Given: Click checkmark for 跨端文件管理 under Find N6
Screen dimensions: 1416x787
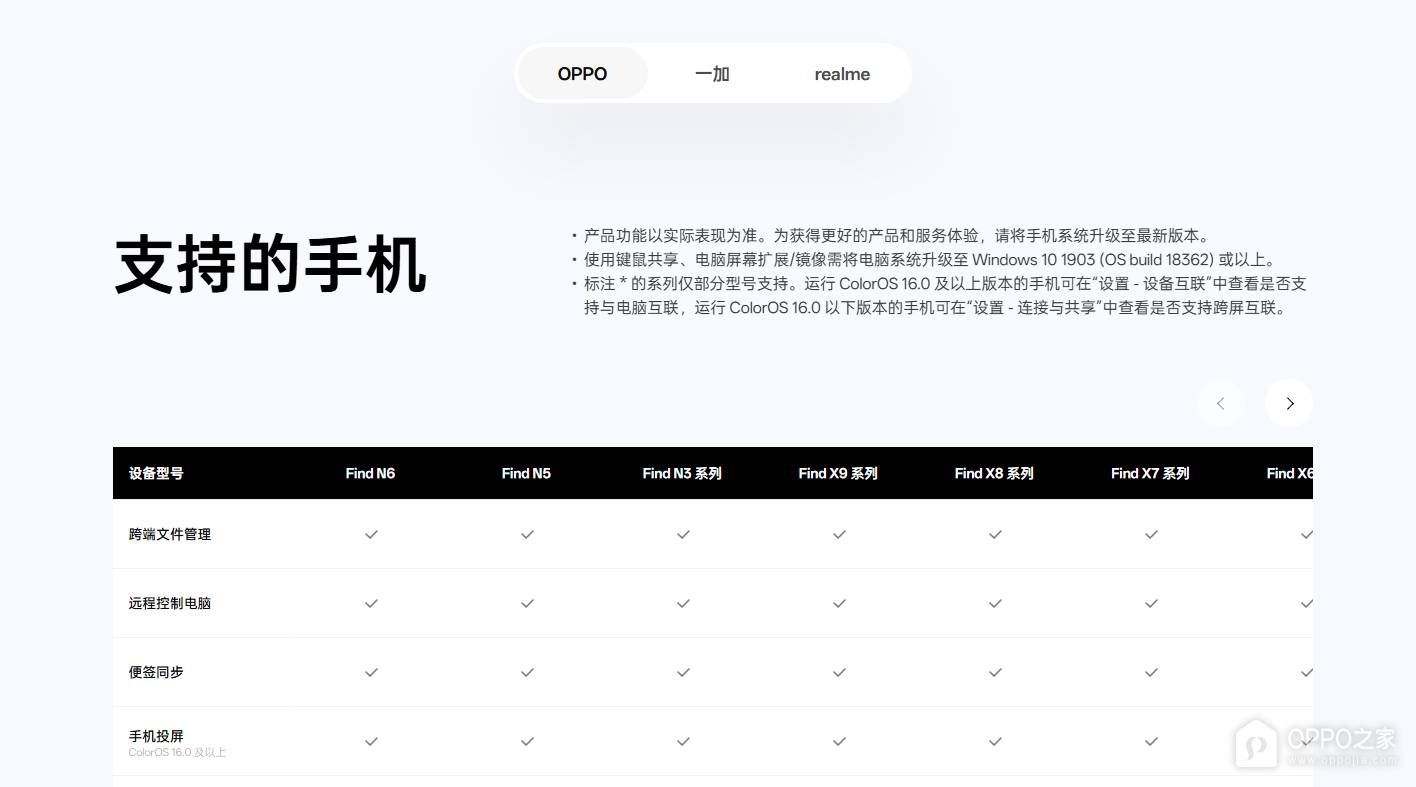Looking at the screenshot, I should [x=371, y=534].
